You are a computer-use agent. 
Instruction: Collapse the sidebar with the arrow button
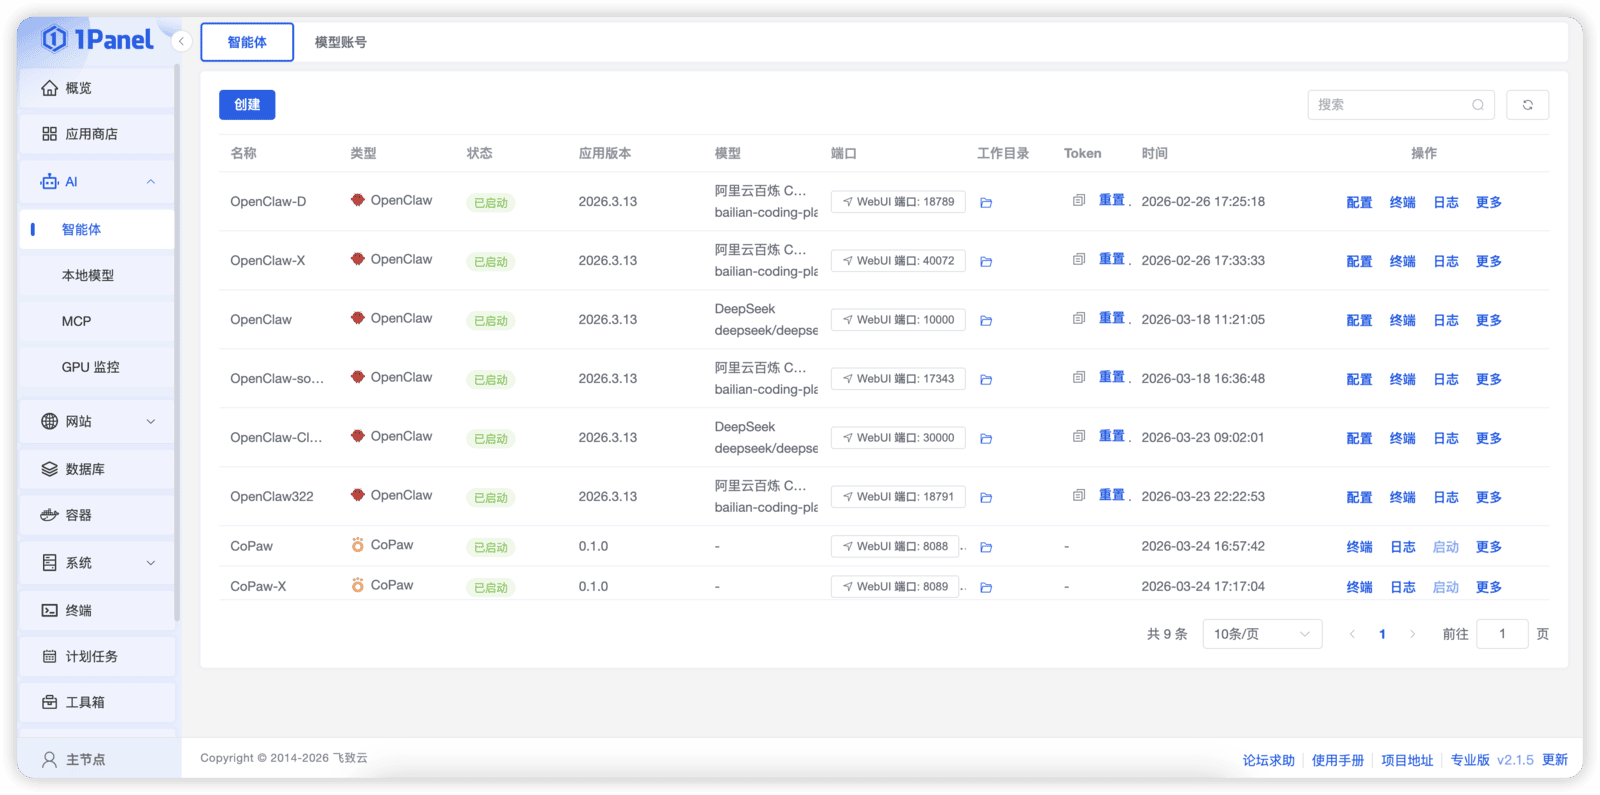click(x=181, y=41)
